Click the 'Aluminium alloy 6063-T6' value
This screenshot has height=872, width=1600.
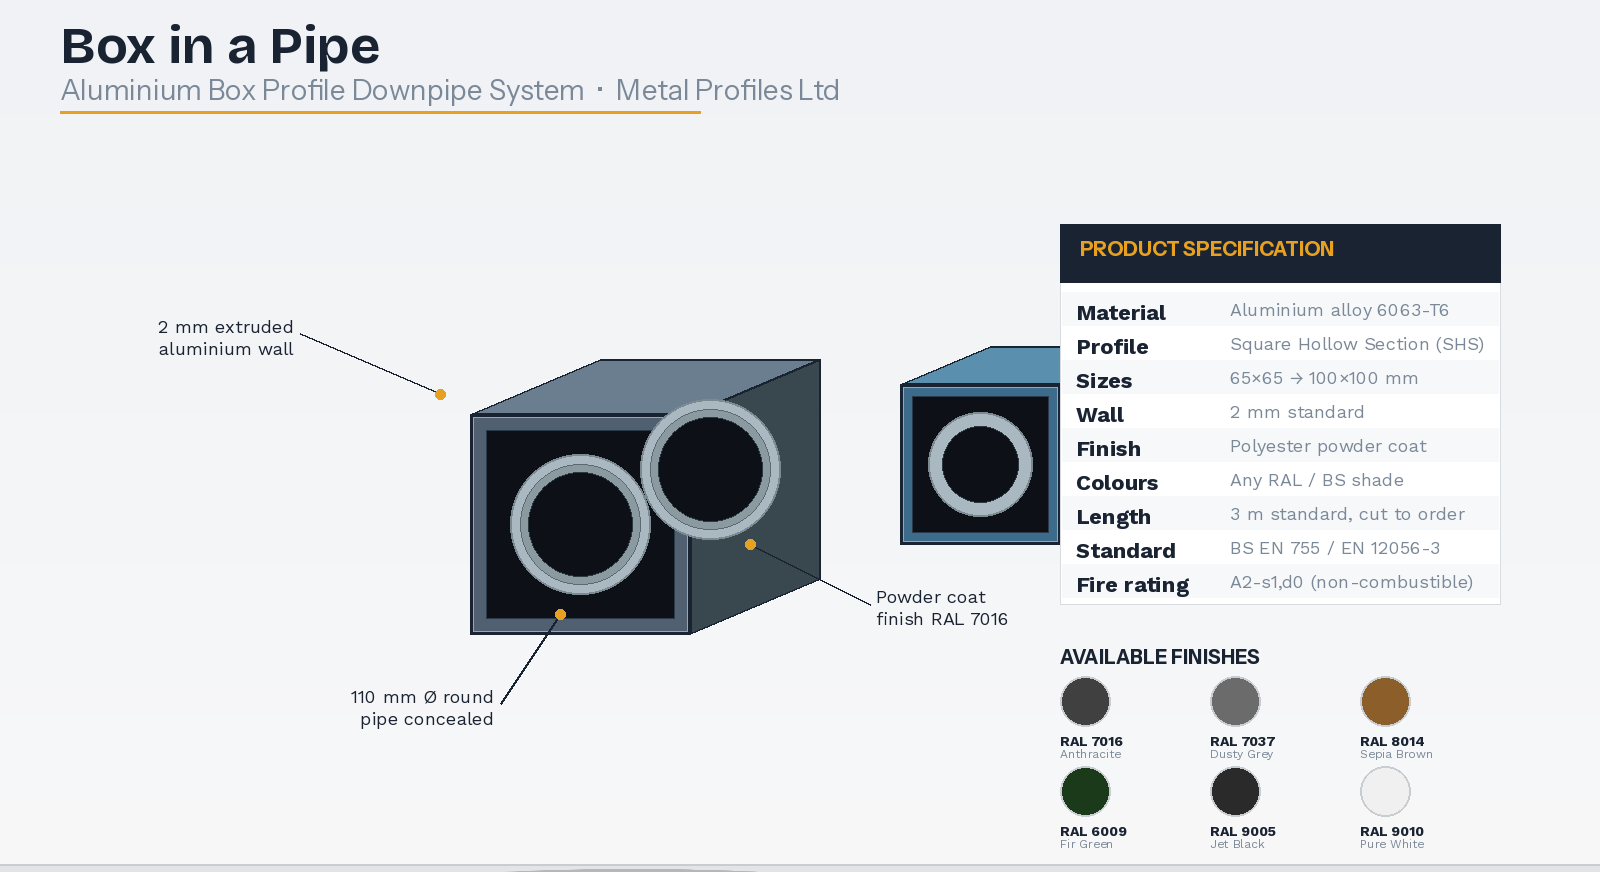click(1339, 310)
